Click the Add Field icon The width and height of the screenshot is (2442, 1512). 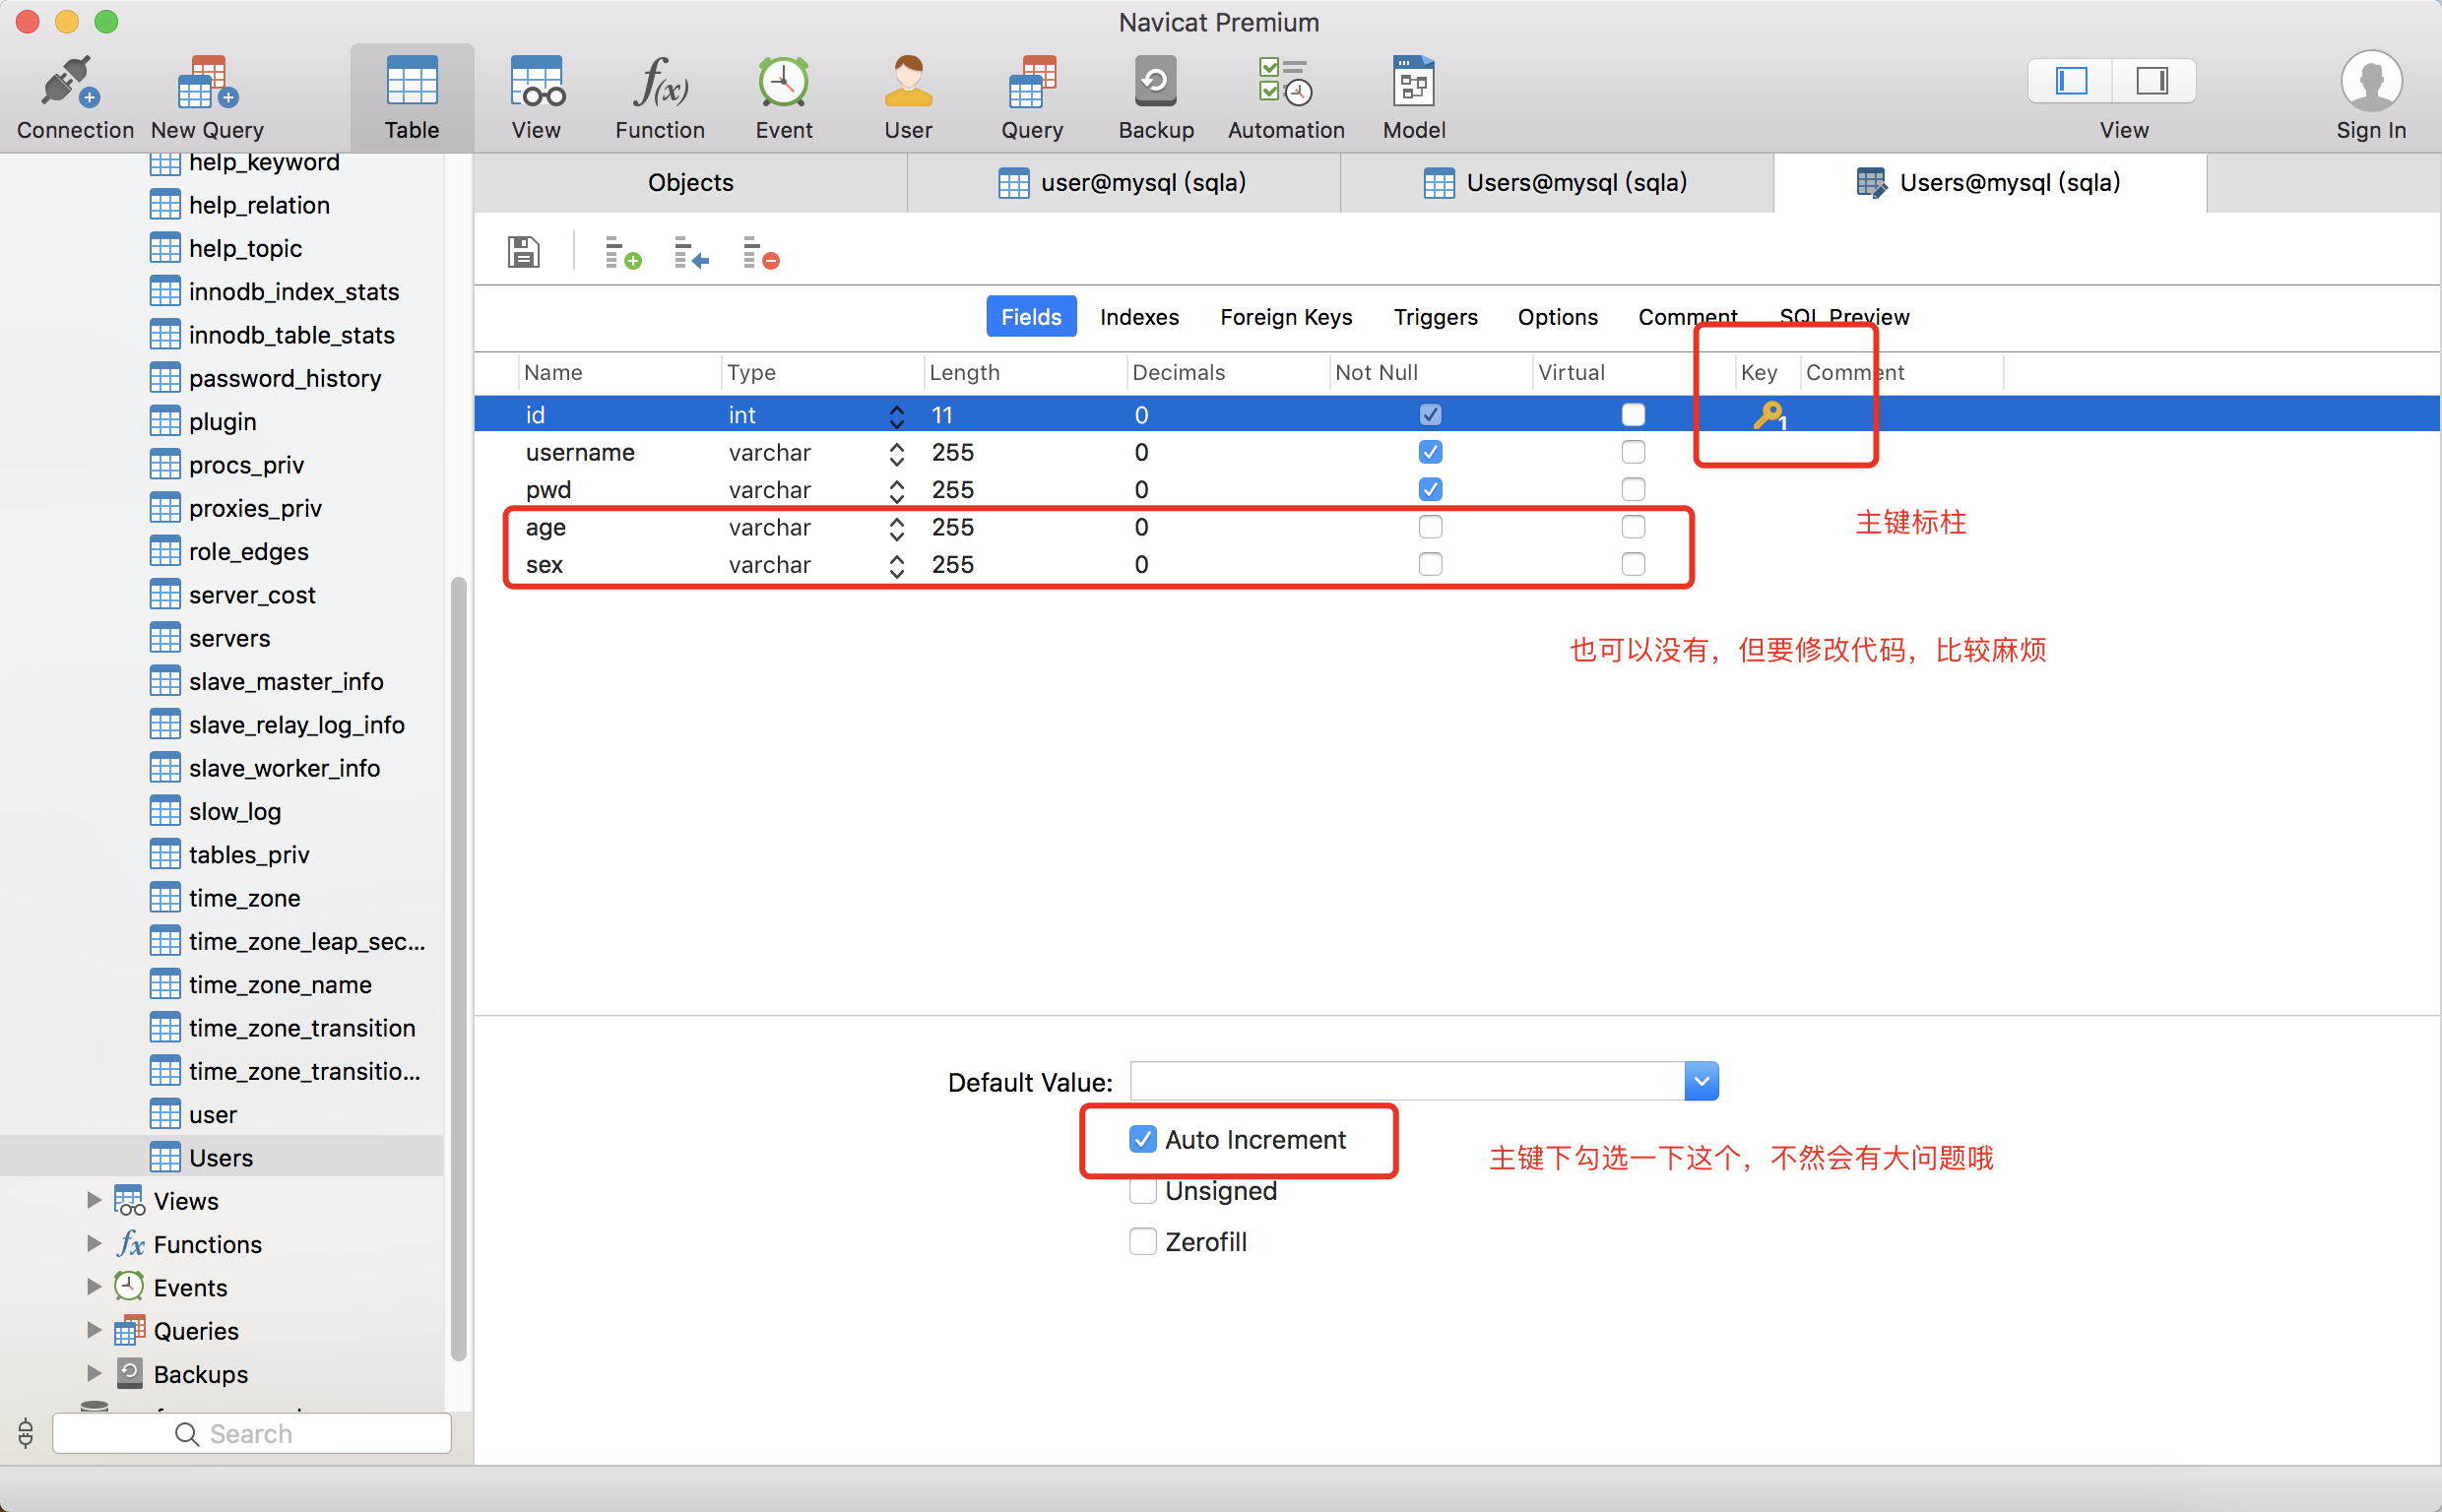(x=622, y=253)
